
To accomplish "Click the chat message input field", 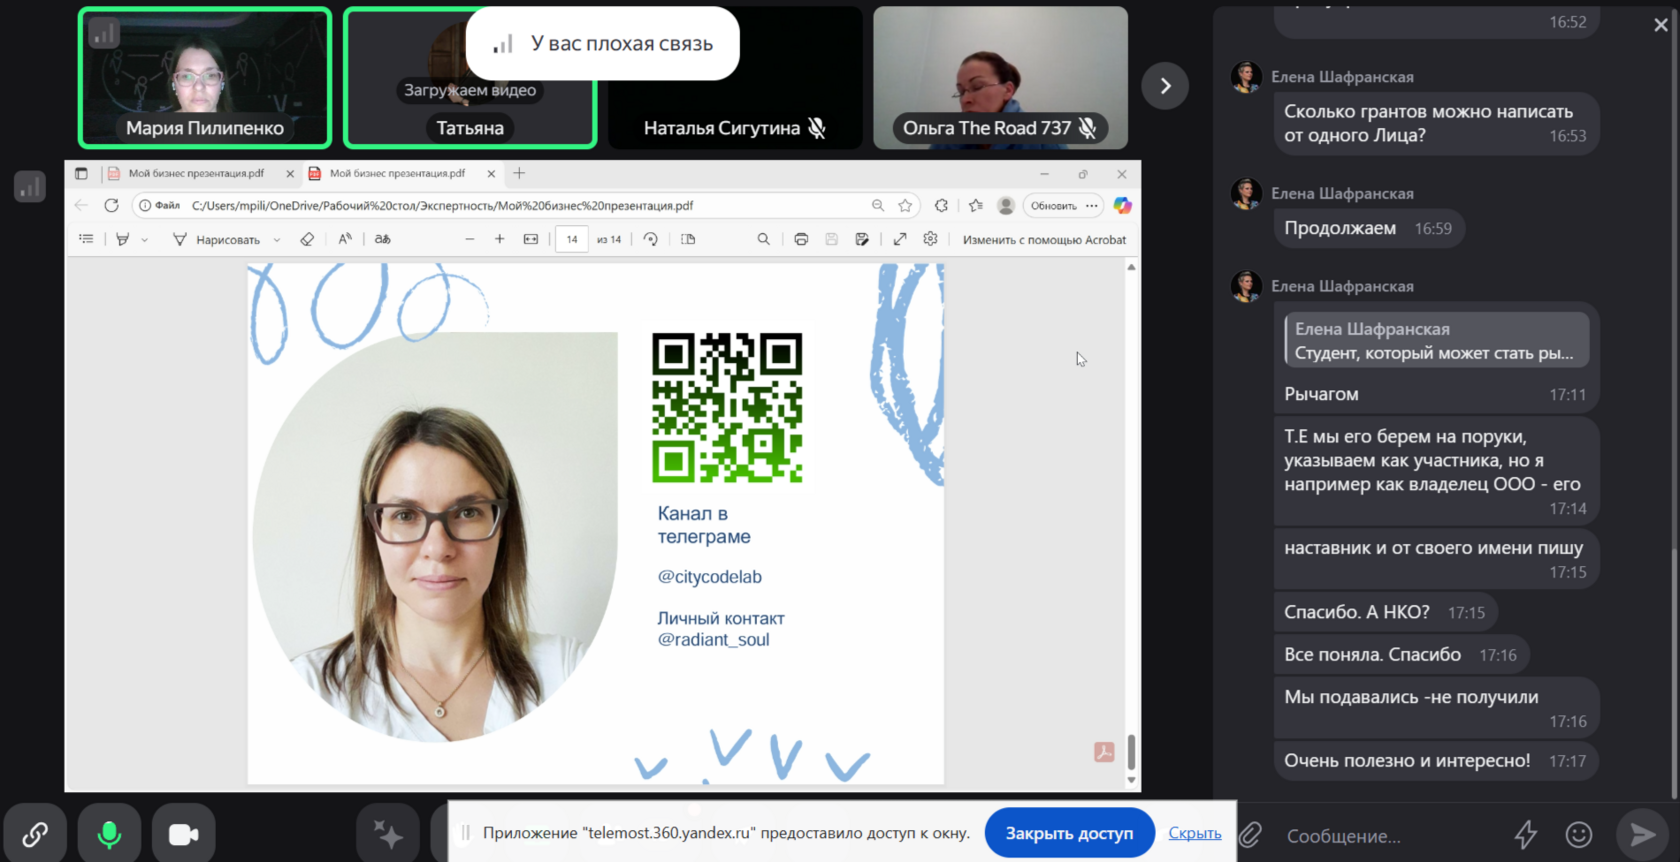I will coord(1390,836).
